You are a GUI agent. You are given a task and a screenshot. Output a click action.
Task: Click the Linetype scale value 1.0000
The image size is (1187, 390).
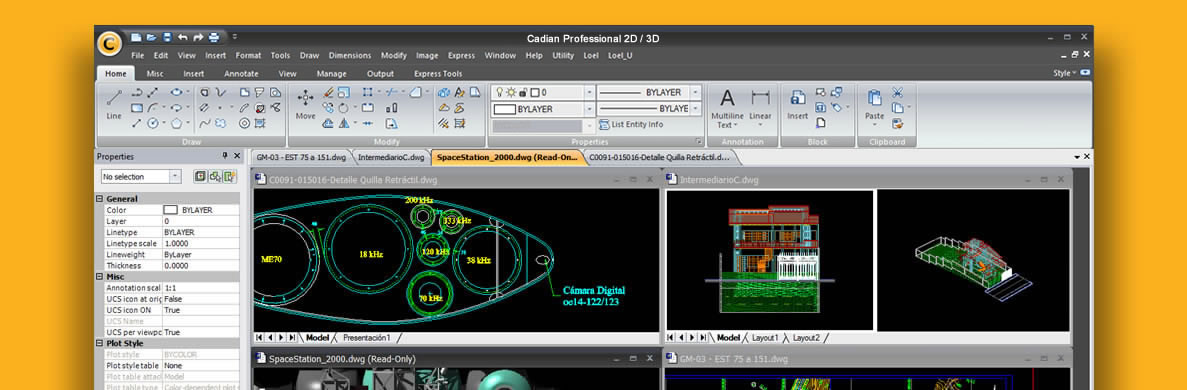coord(176,244)
